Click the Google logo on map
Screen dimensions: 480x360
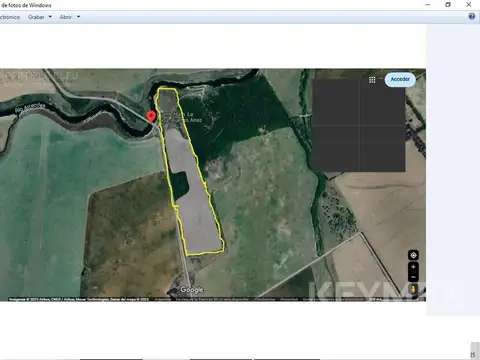192,290
